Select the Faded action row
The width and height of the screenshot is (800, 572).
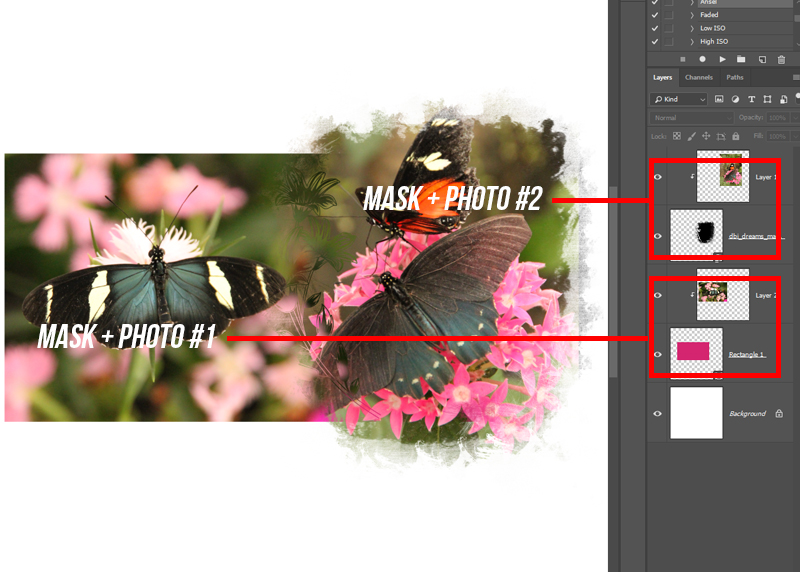[x=745, y=15]
